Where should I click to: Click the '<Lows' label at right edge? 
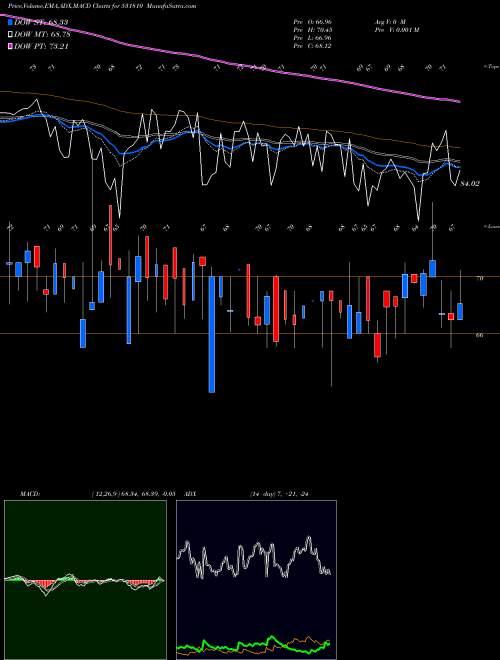pos(491,226)
